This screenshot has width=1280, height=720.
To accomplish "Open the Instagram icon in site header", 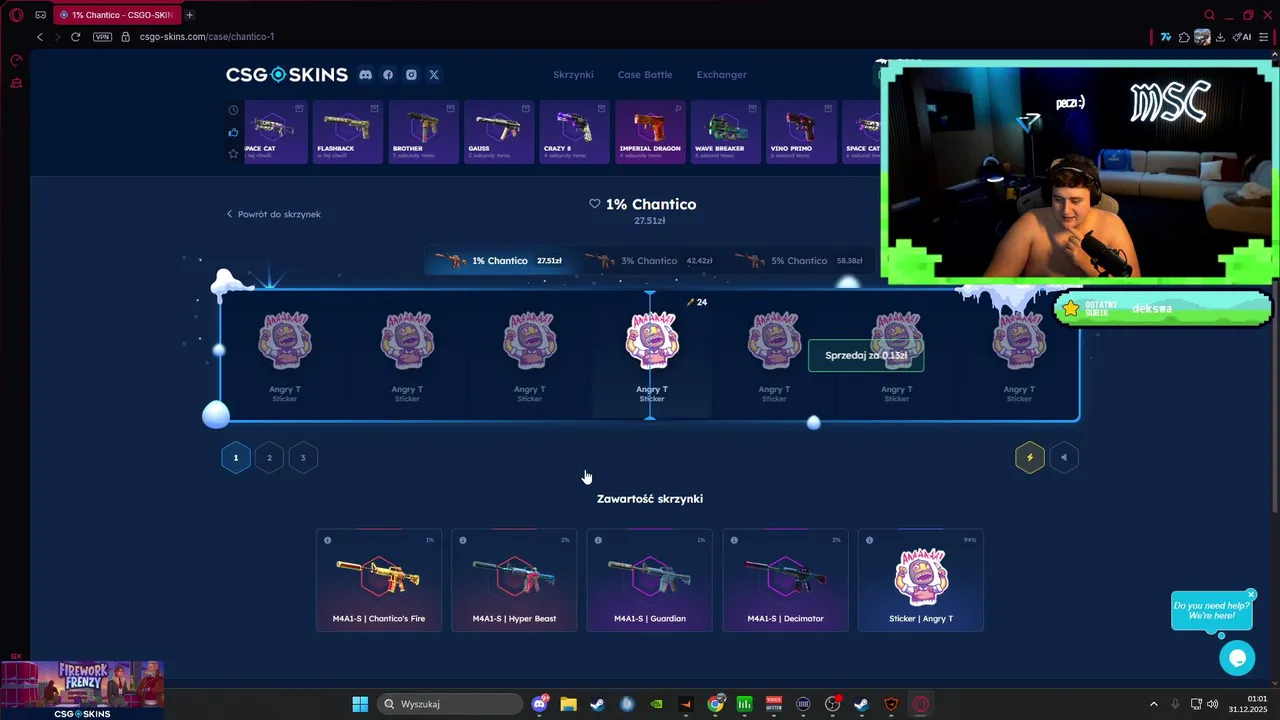I will click(x=411, y=75).
